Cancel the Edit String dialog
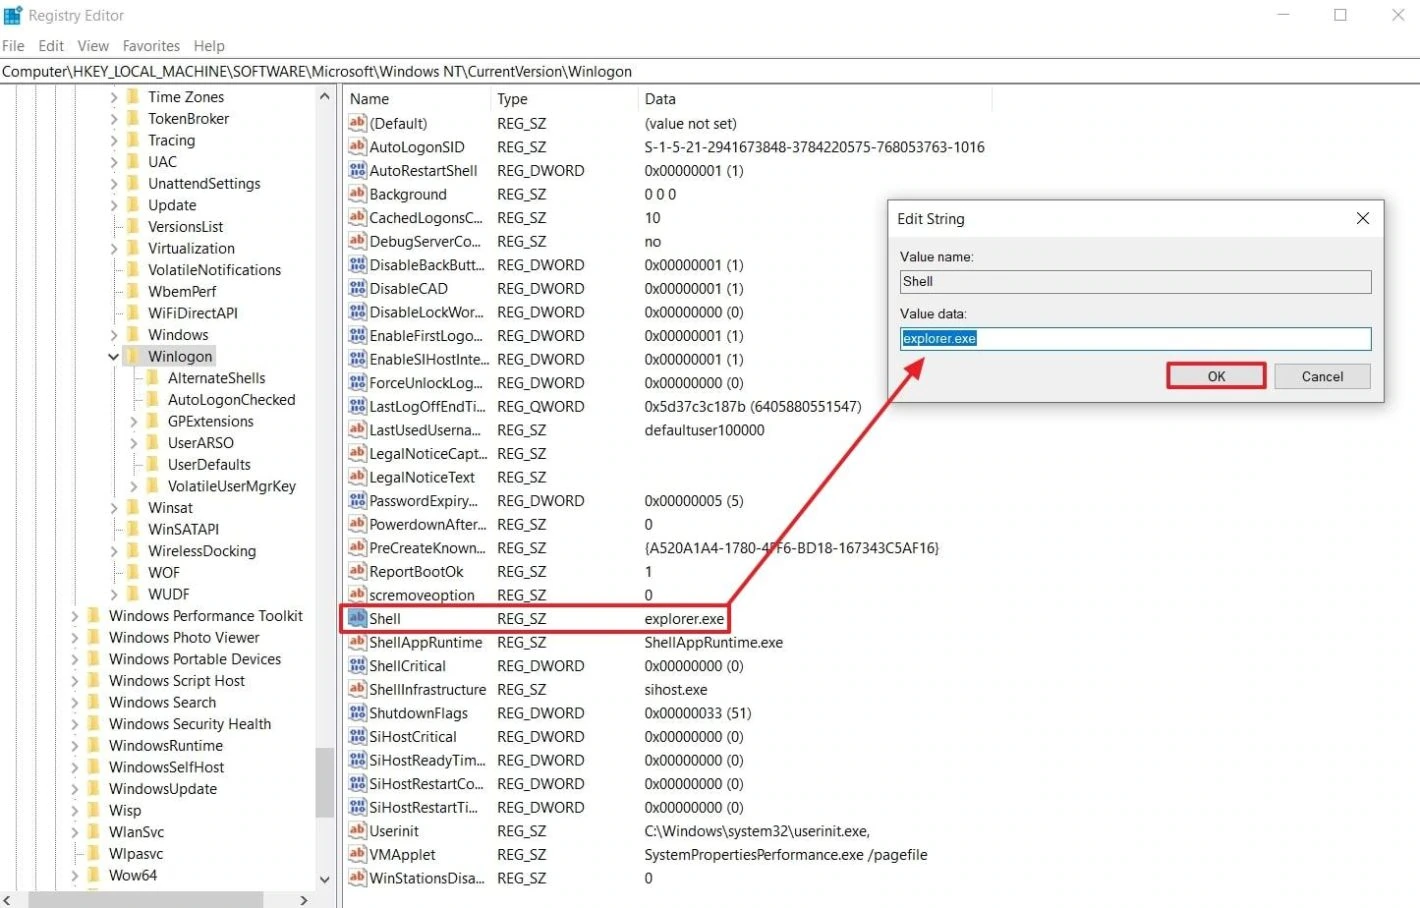1420x908 pixels. 1321,376
